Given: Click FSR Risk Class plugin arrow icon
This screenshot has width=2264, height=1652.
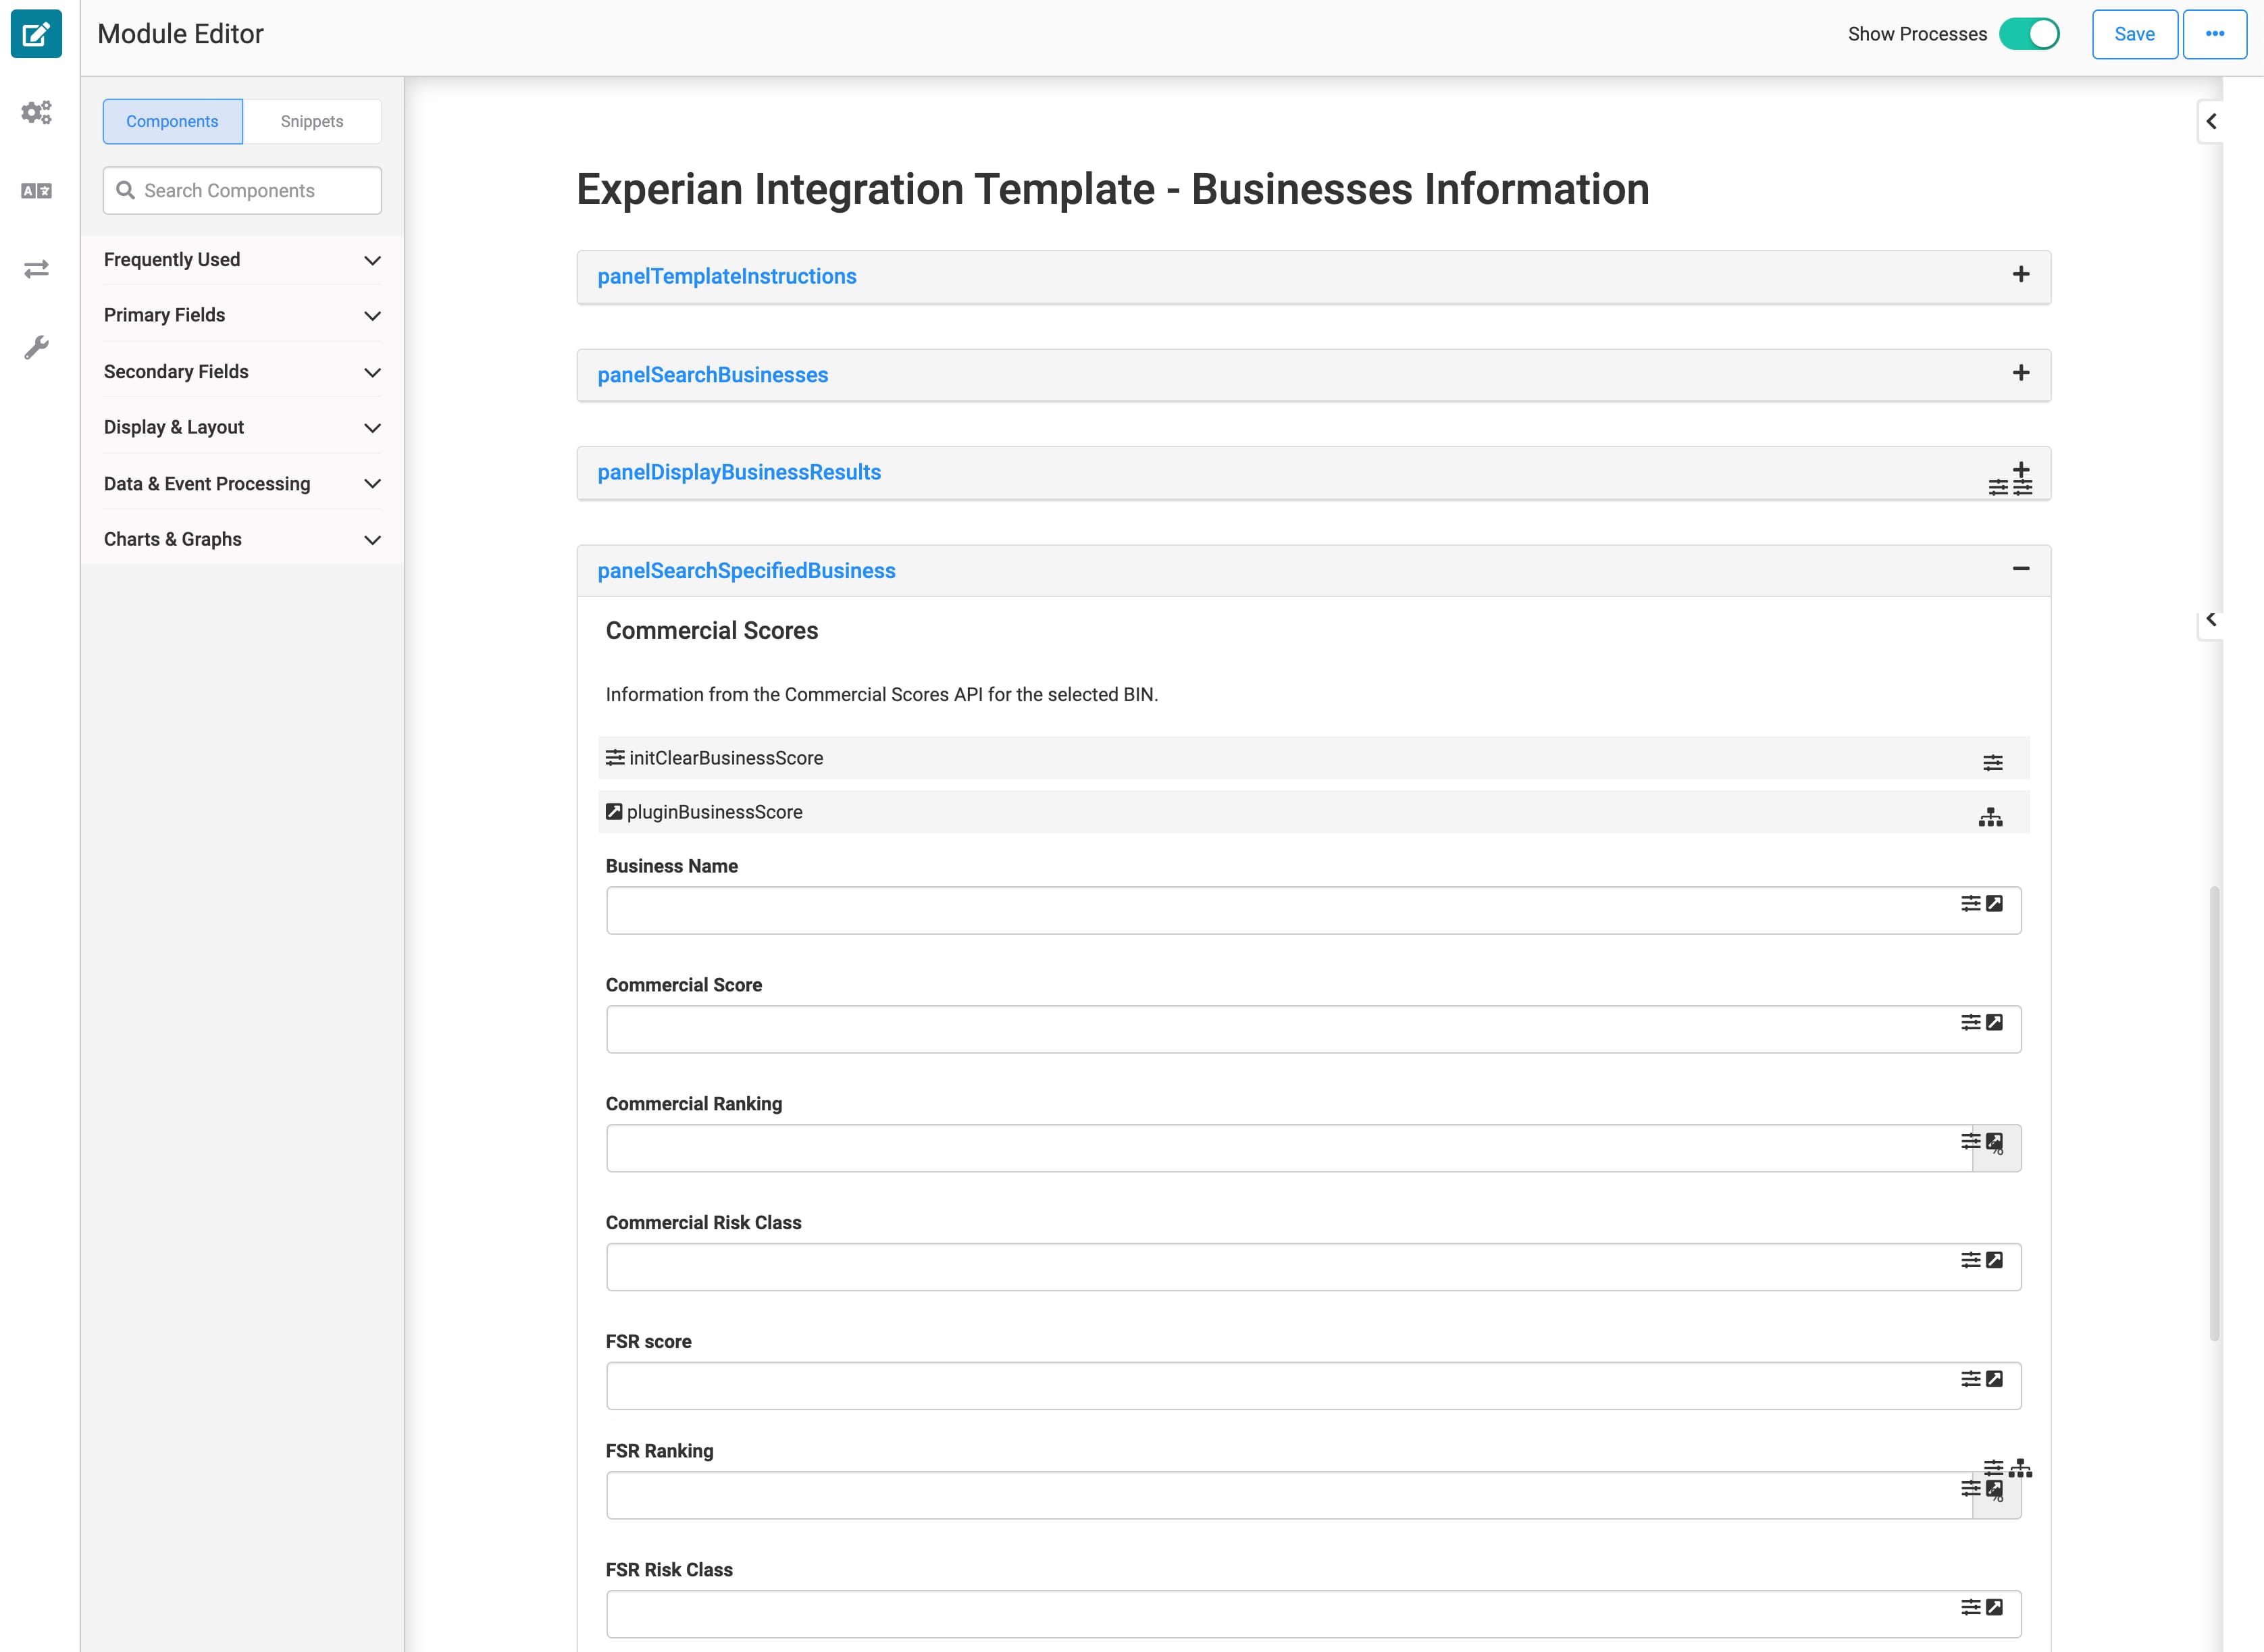Looking at the screenshot, I should pos(1994,1607).
